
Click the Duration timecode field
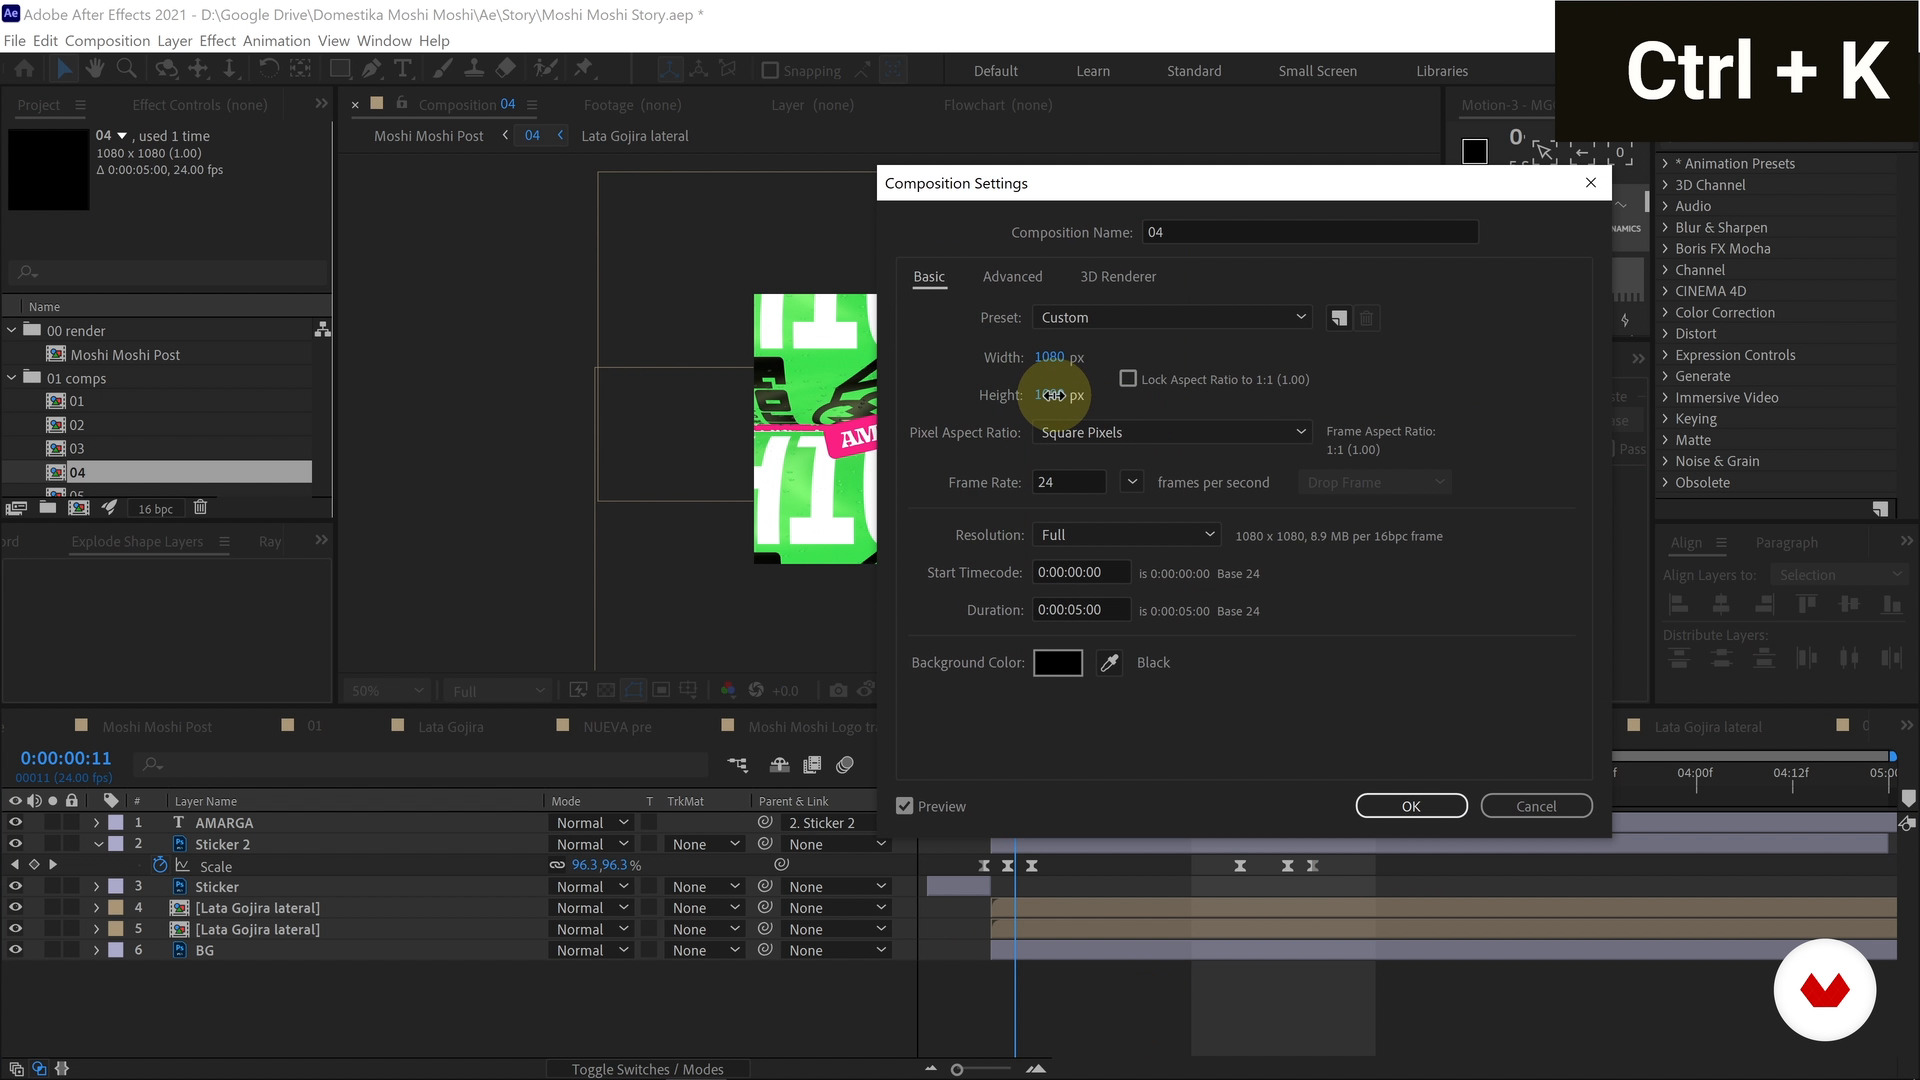(x=1081, y=610)
